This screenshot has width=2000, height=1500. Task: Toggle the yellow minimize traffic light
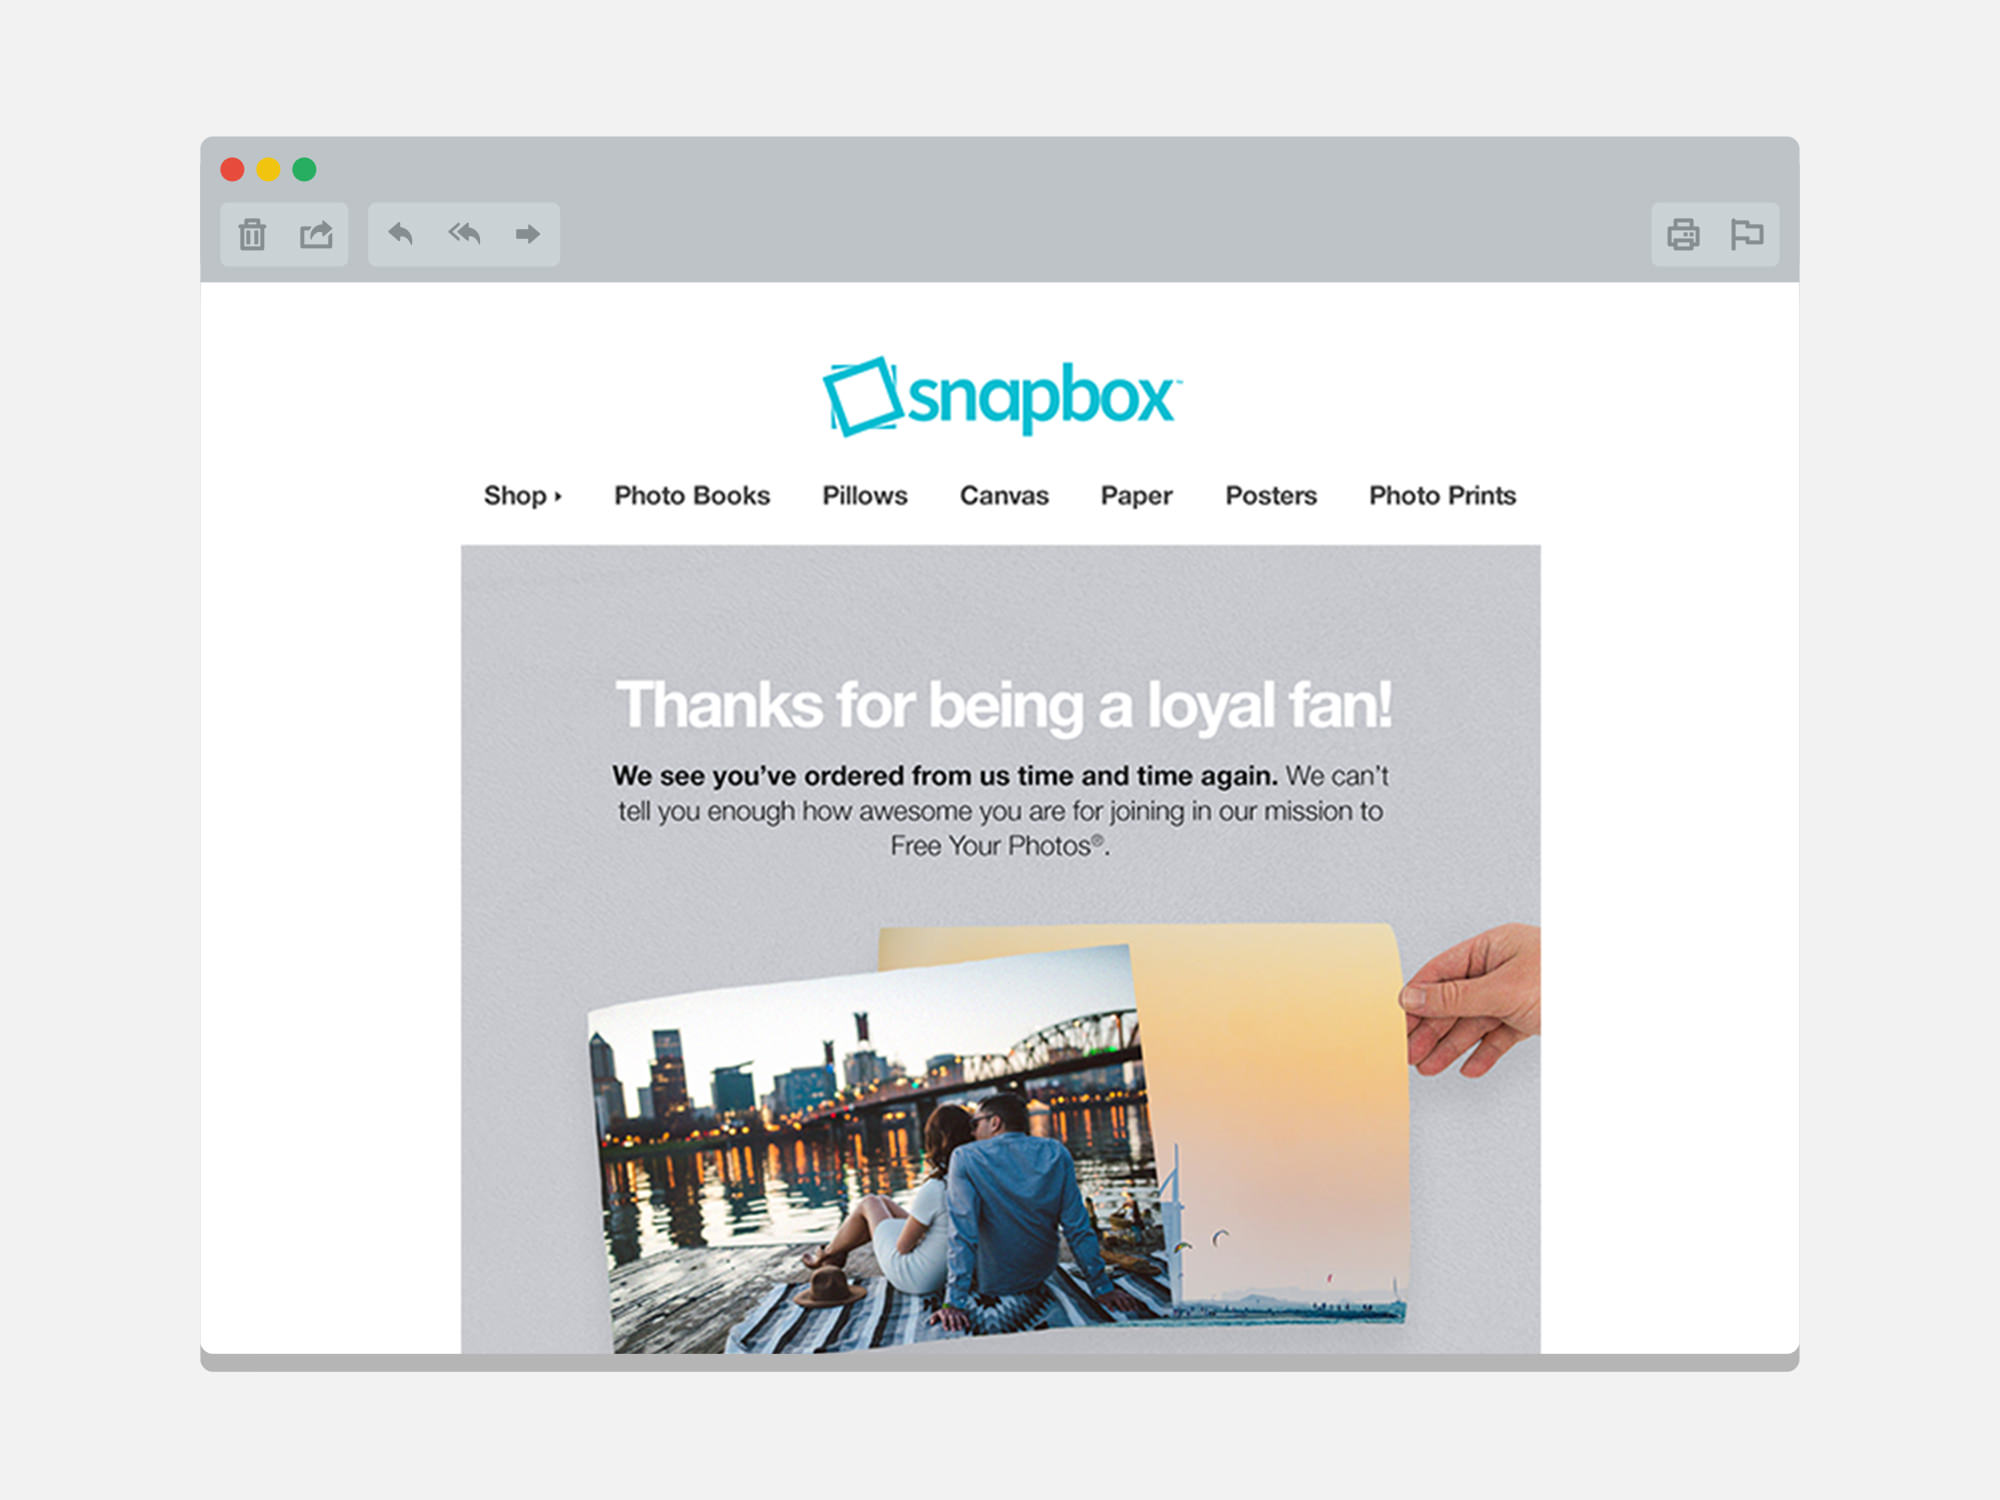(268, 170)
